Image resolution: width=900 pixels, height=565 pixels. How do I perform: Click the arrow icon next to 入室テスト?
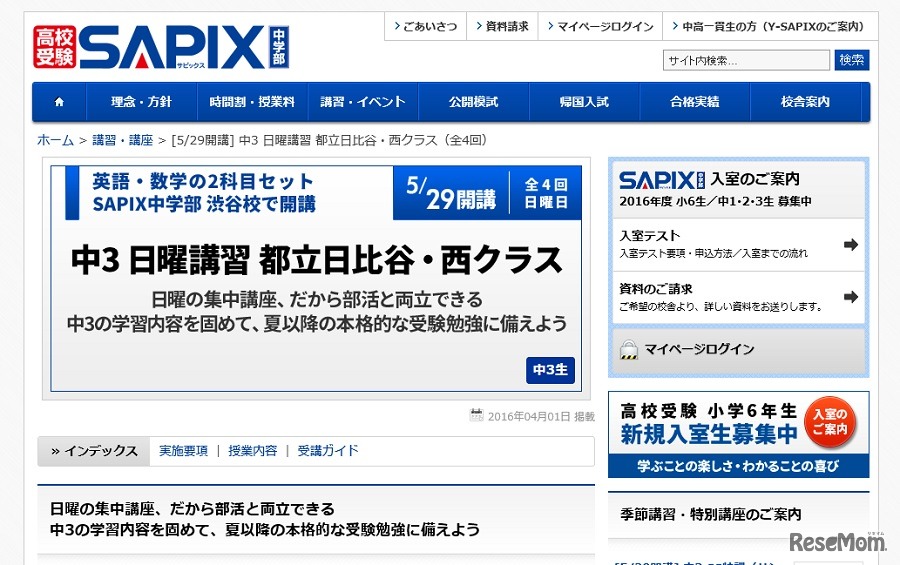(x=851, y=245)
